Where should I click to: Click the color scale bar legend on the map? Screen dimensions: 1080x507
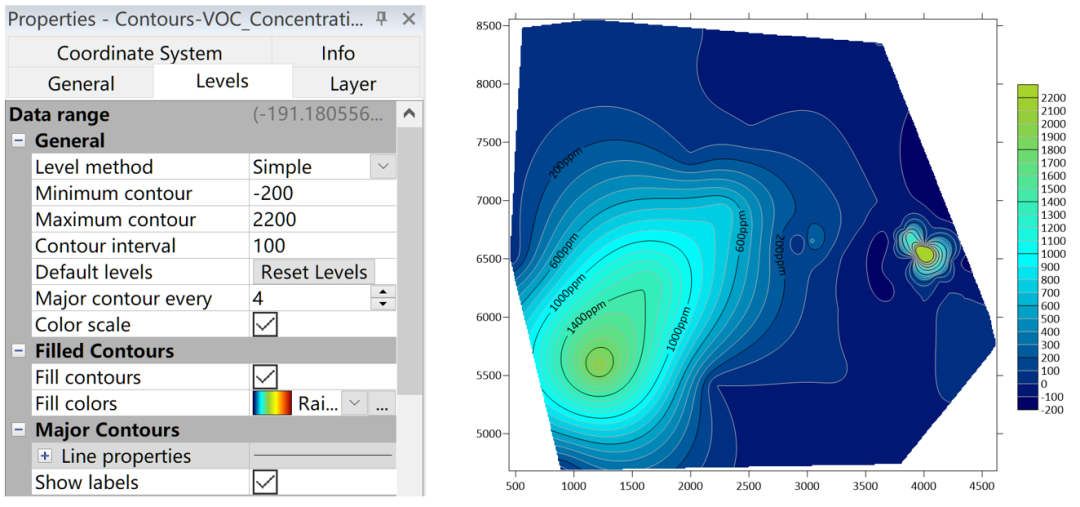coord(1028,246)
